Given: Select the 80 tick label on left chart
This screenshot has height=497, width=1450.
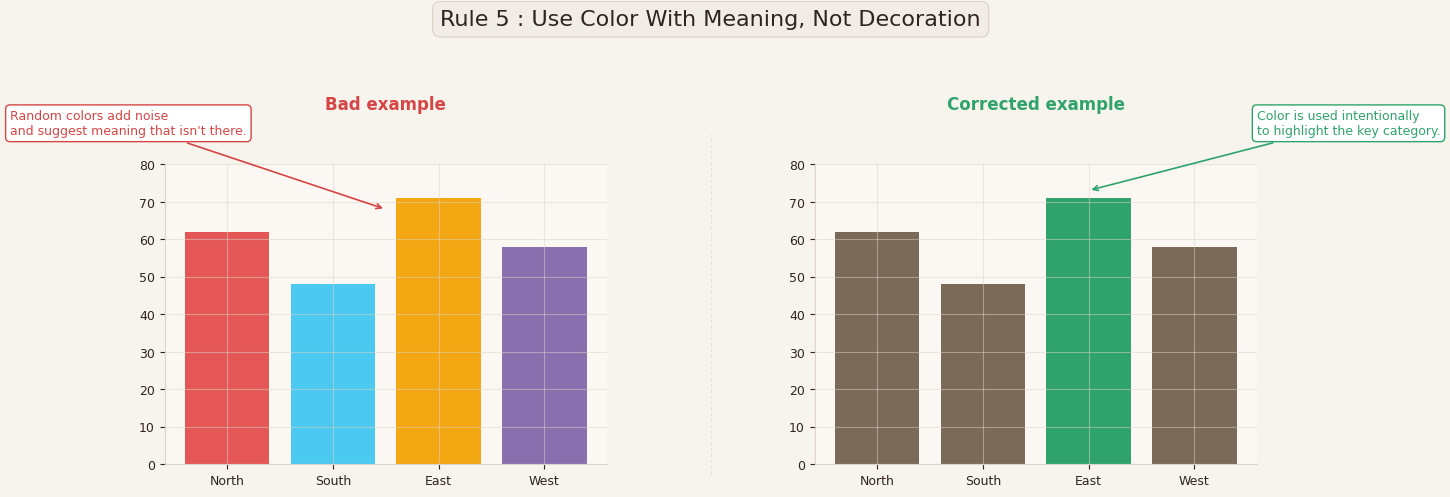Looking at the screenshot, I should click(147, 165).
